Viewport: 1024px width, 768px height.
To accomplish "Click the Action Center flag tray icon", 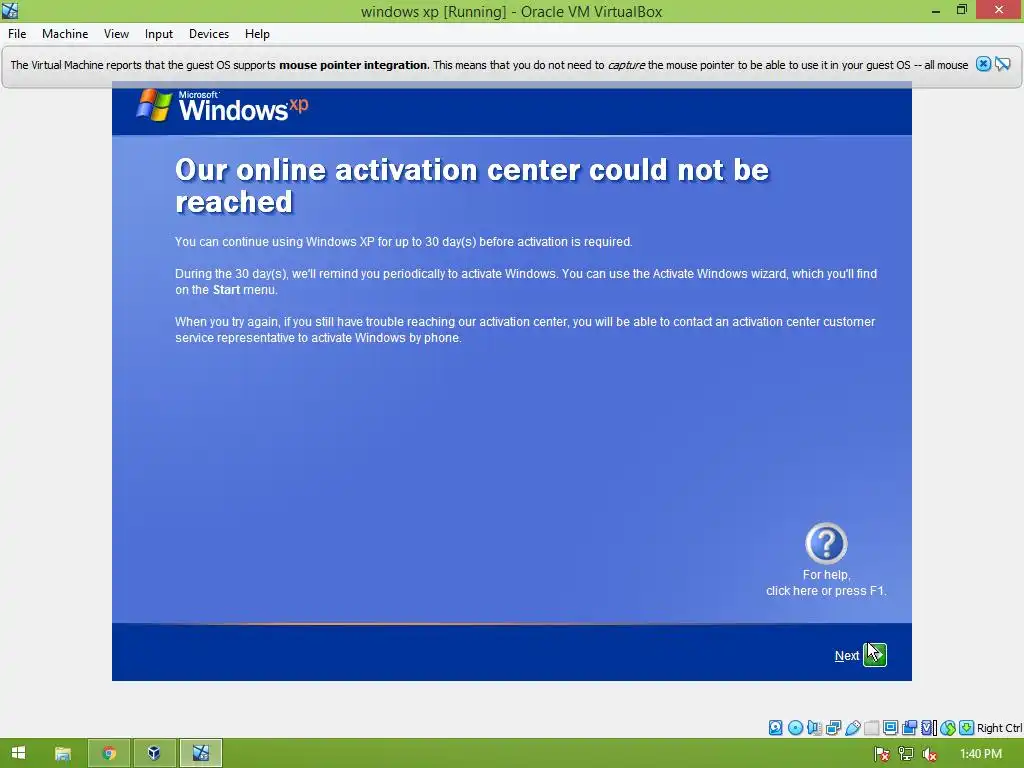I will [882, 754].
